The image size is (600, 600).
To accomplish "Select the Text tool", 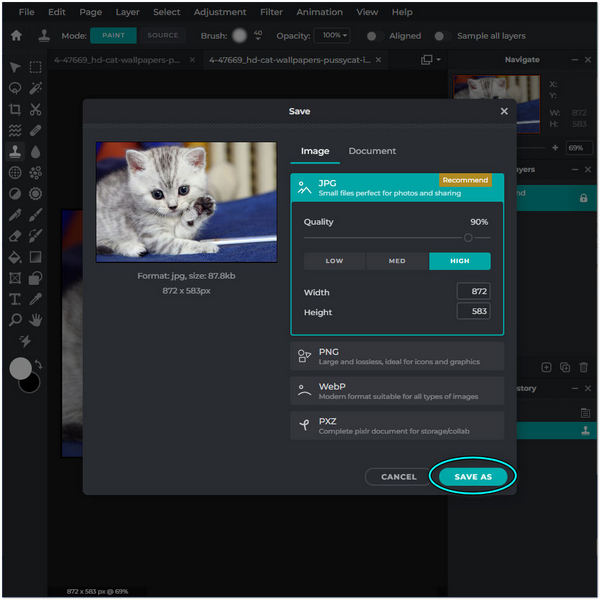I will point(15,299).
